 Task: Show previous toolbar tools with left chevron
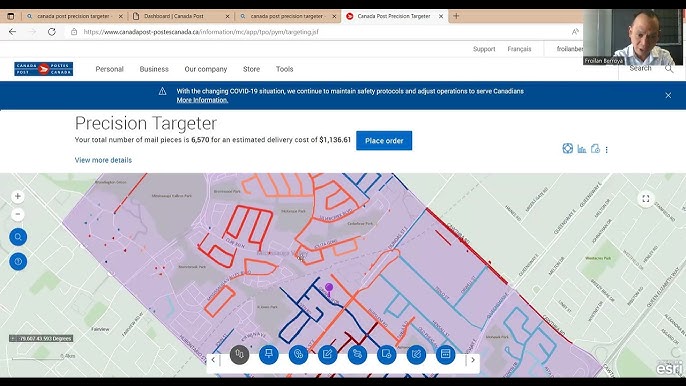coord(213,360)
